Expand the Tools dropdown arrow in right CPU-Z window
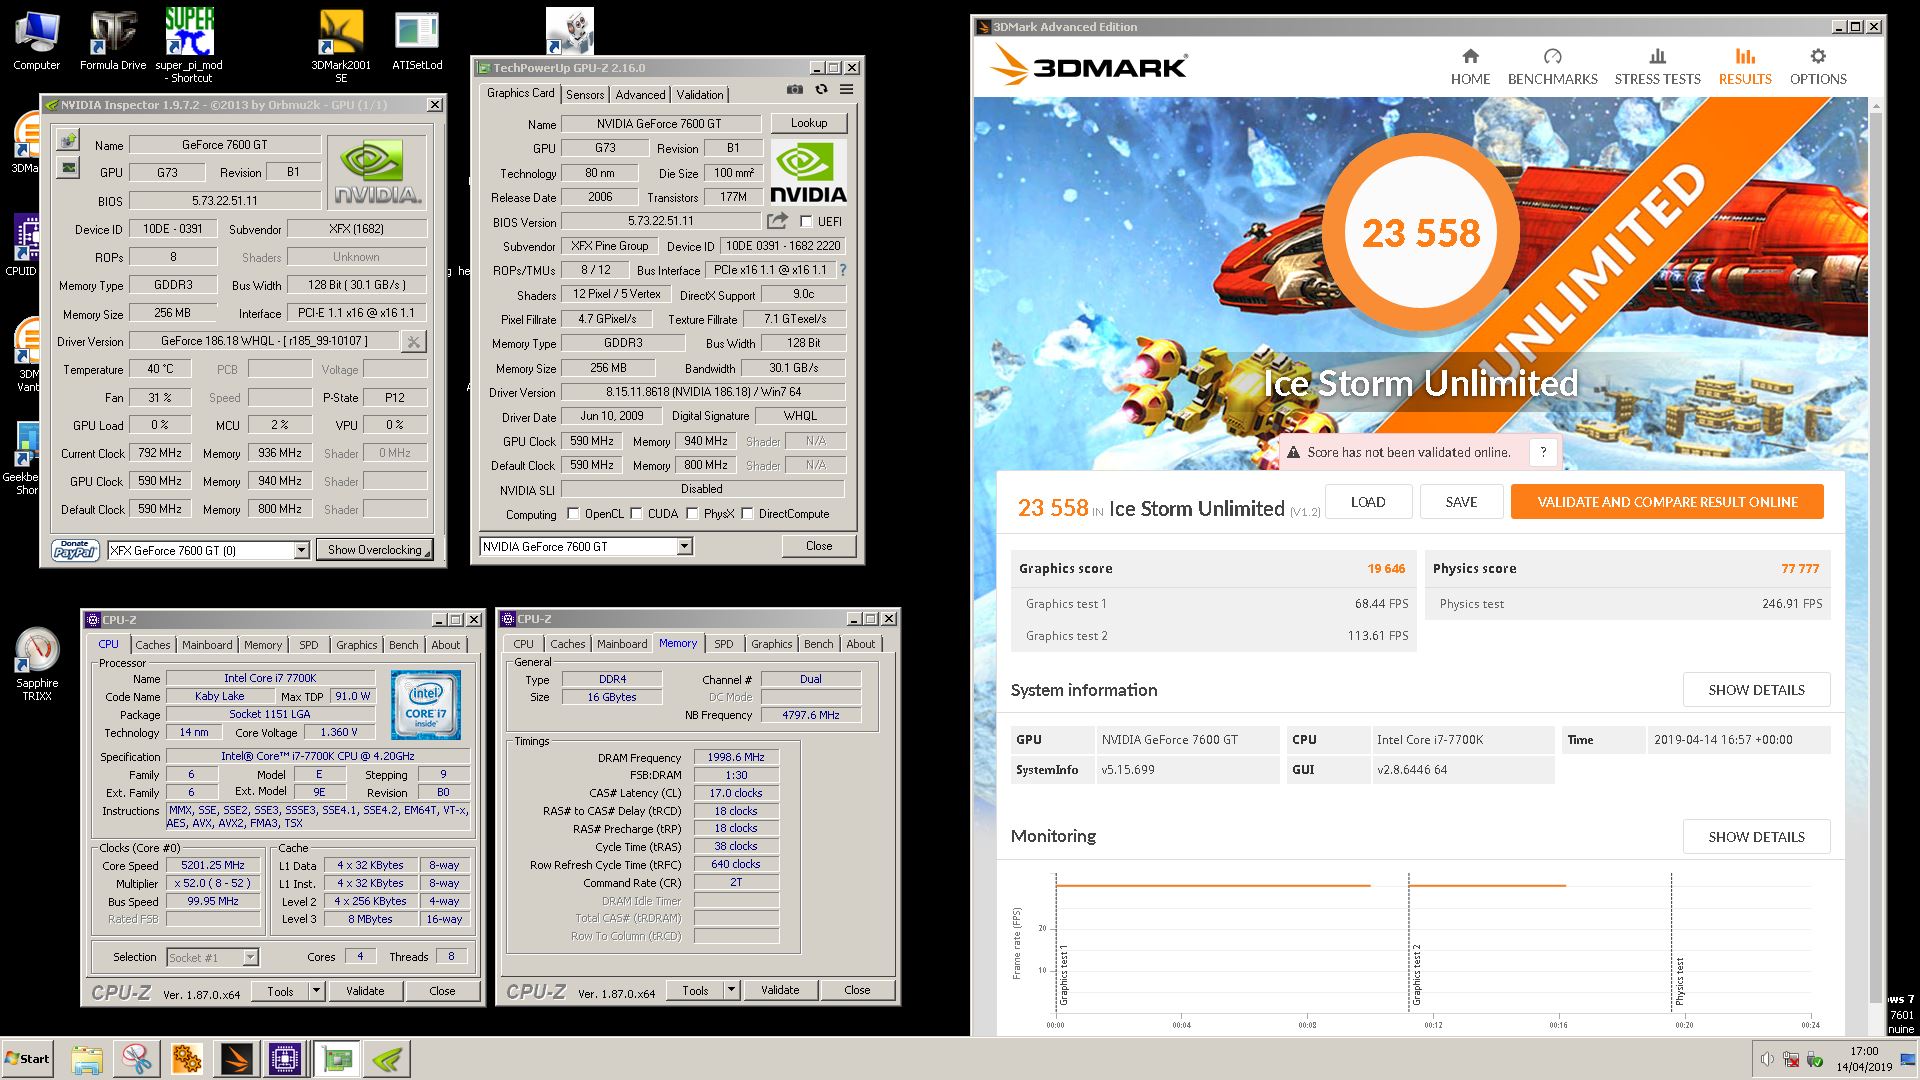This screenshot has width=1920, height=1080. pyautogui.click(x=731, y=990)
